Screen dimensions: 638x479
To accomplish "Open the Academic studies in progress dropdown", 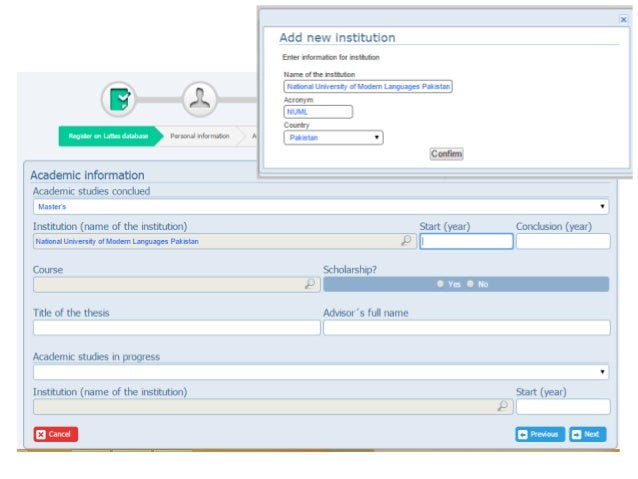I will click(x=321, y=372).
